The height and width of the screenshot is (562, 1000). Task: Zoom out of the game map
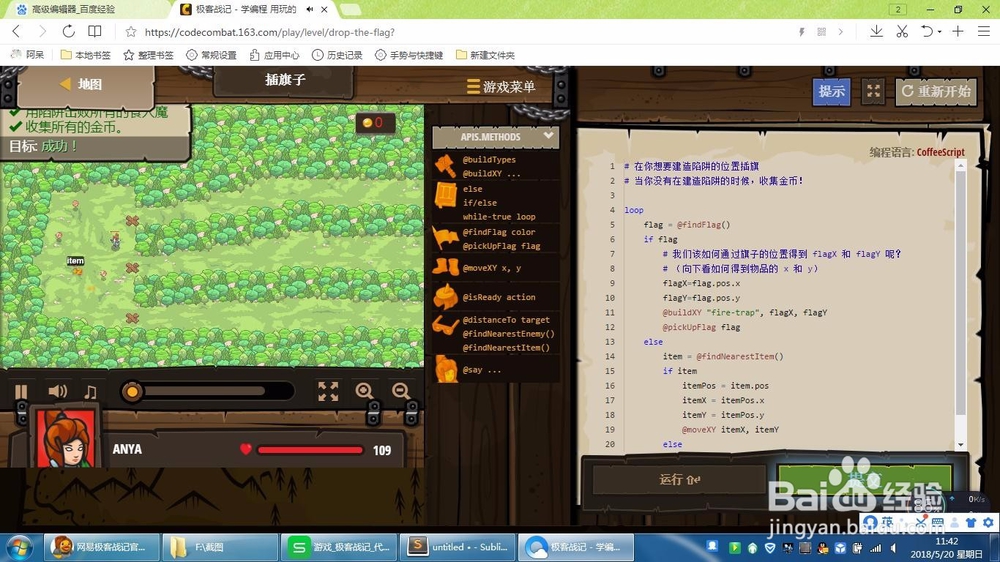point(401,391)
